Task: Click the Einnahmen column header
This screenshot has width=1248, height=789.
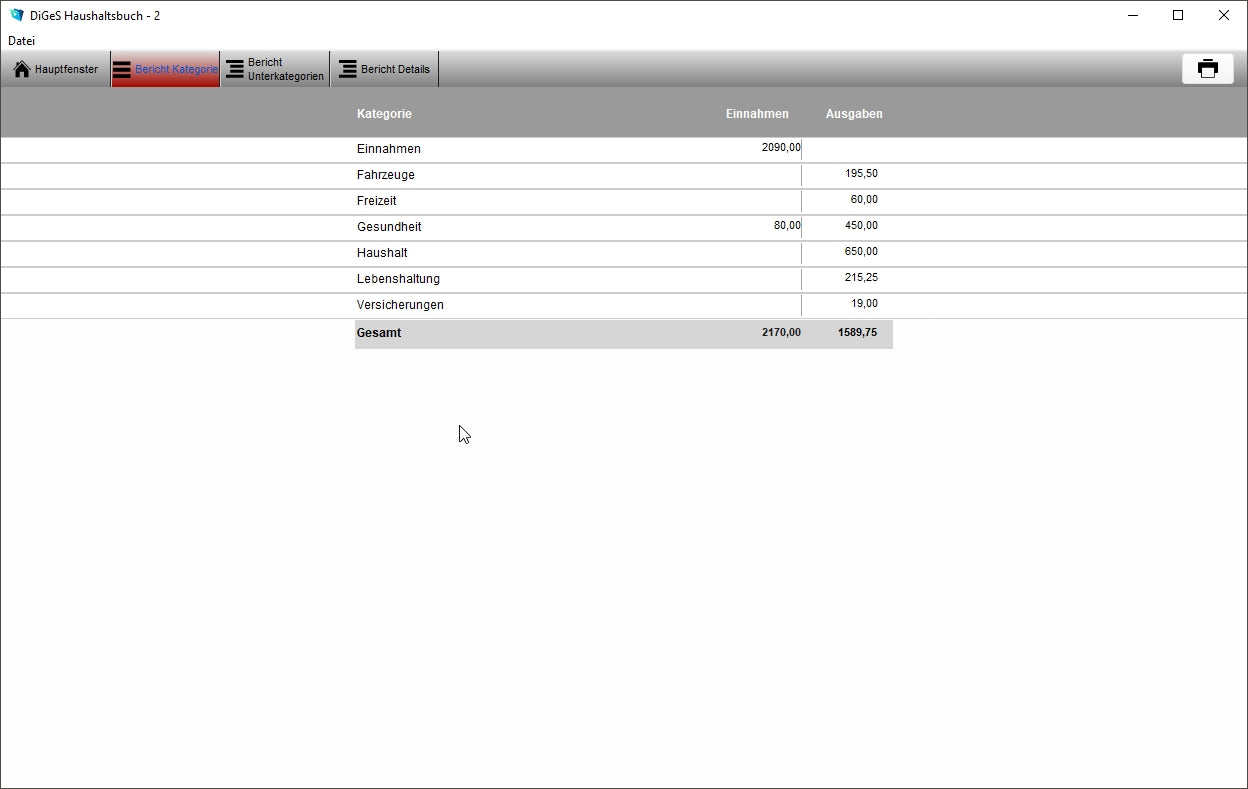Action: tap(756, 114)
